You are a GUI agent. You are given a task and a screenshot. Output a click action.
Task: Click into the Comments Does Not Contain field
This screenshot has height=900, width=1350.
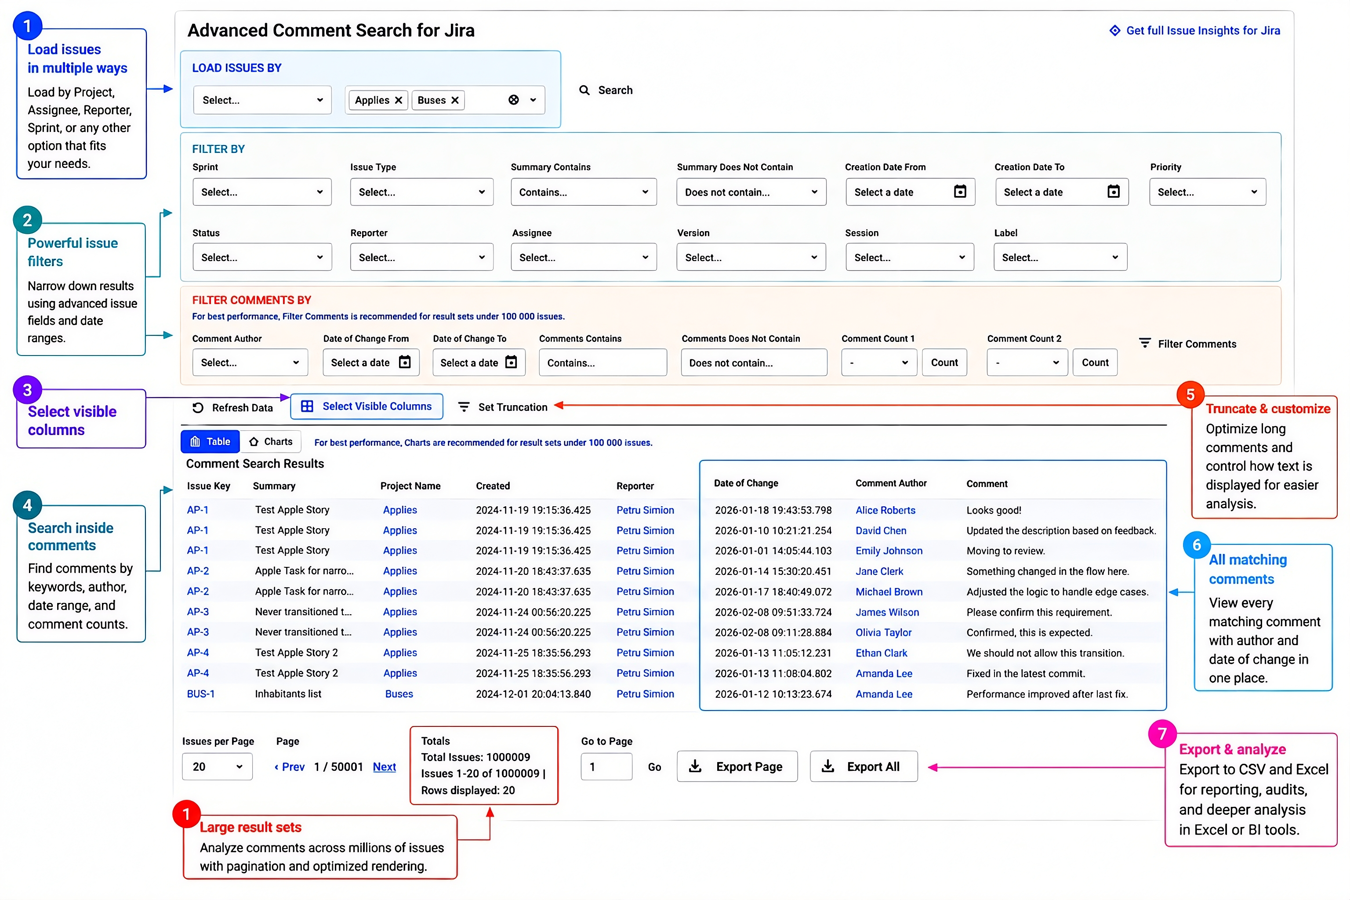754,362
